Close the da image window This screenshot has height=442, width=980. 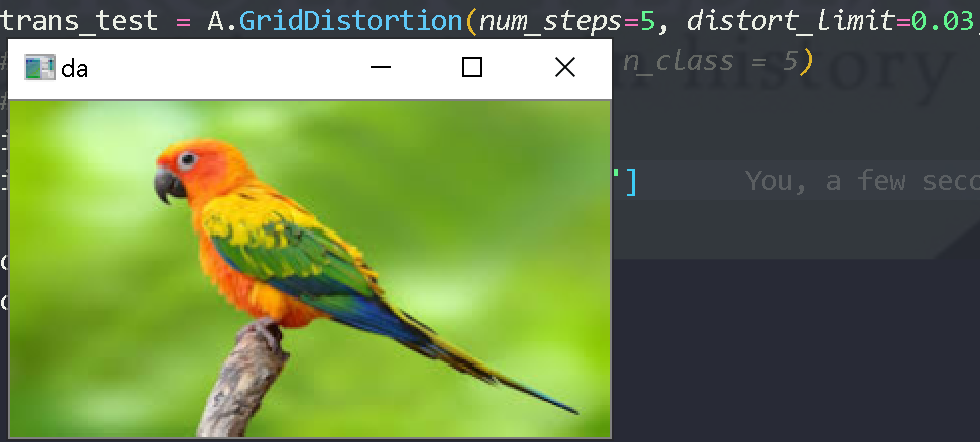565,67
